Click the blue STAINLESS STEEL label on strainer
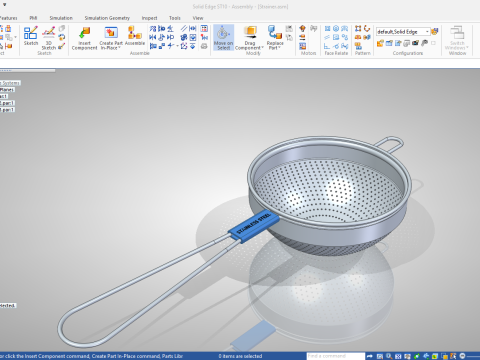This screenshot has width=480, height=360. click(254, 224)
